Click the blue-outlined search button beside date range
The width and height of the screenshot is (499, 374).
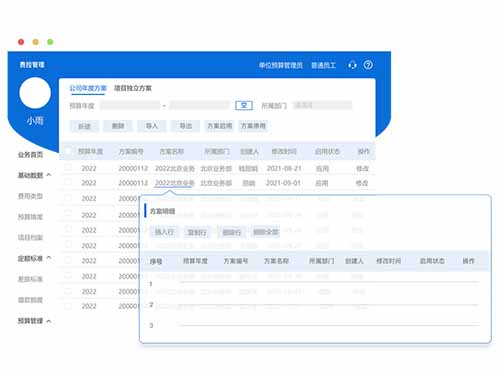pyautogui.click(x=244, y=106)
